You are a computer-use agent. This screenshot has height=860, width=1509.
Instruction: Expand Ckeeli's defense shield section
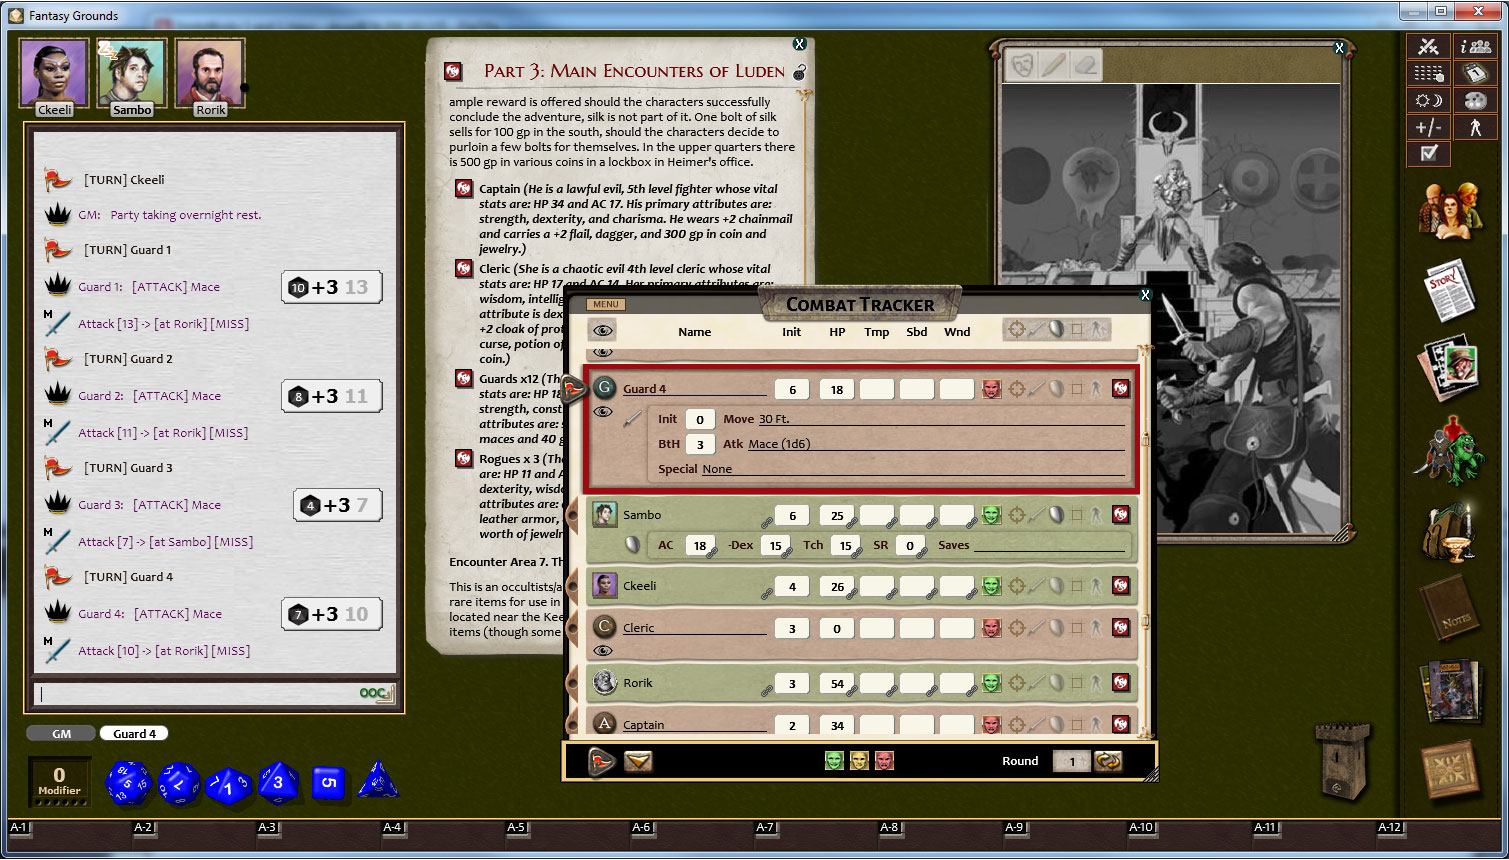[x=1056, y=586]
